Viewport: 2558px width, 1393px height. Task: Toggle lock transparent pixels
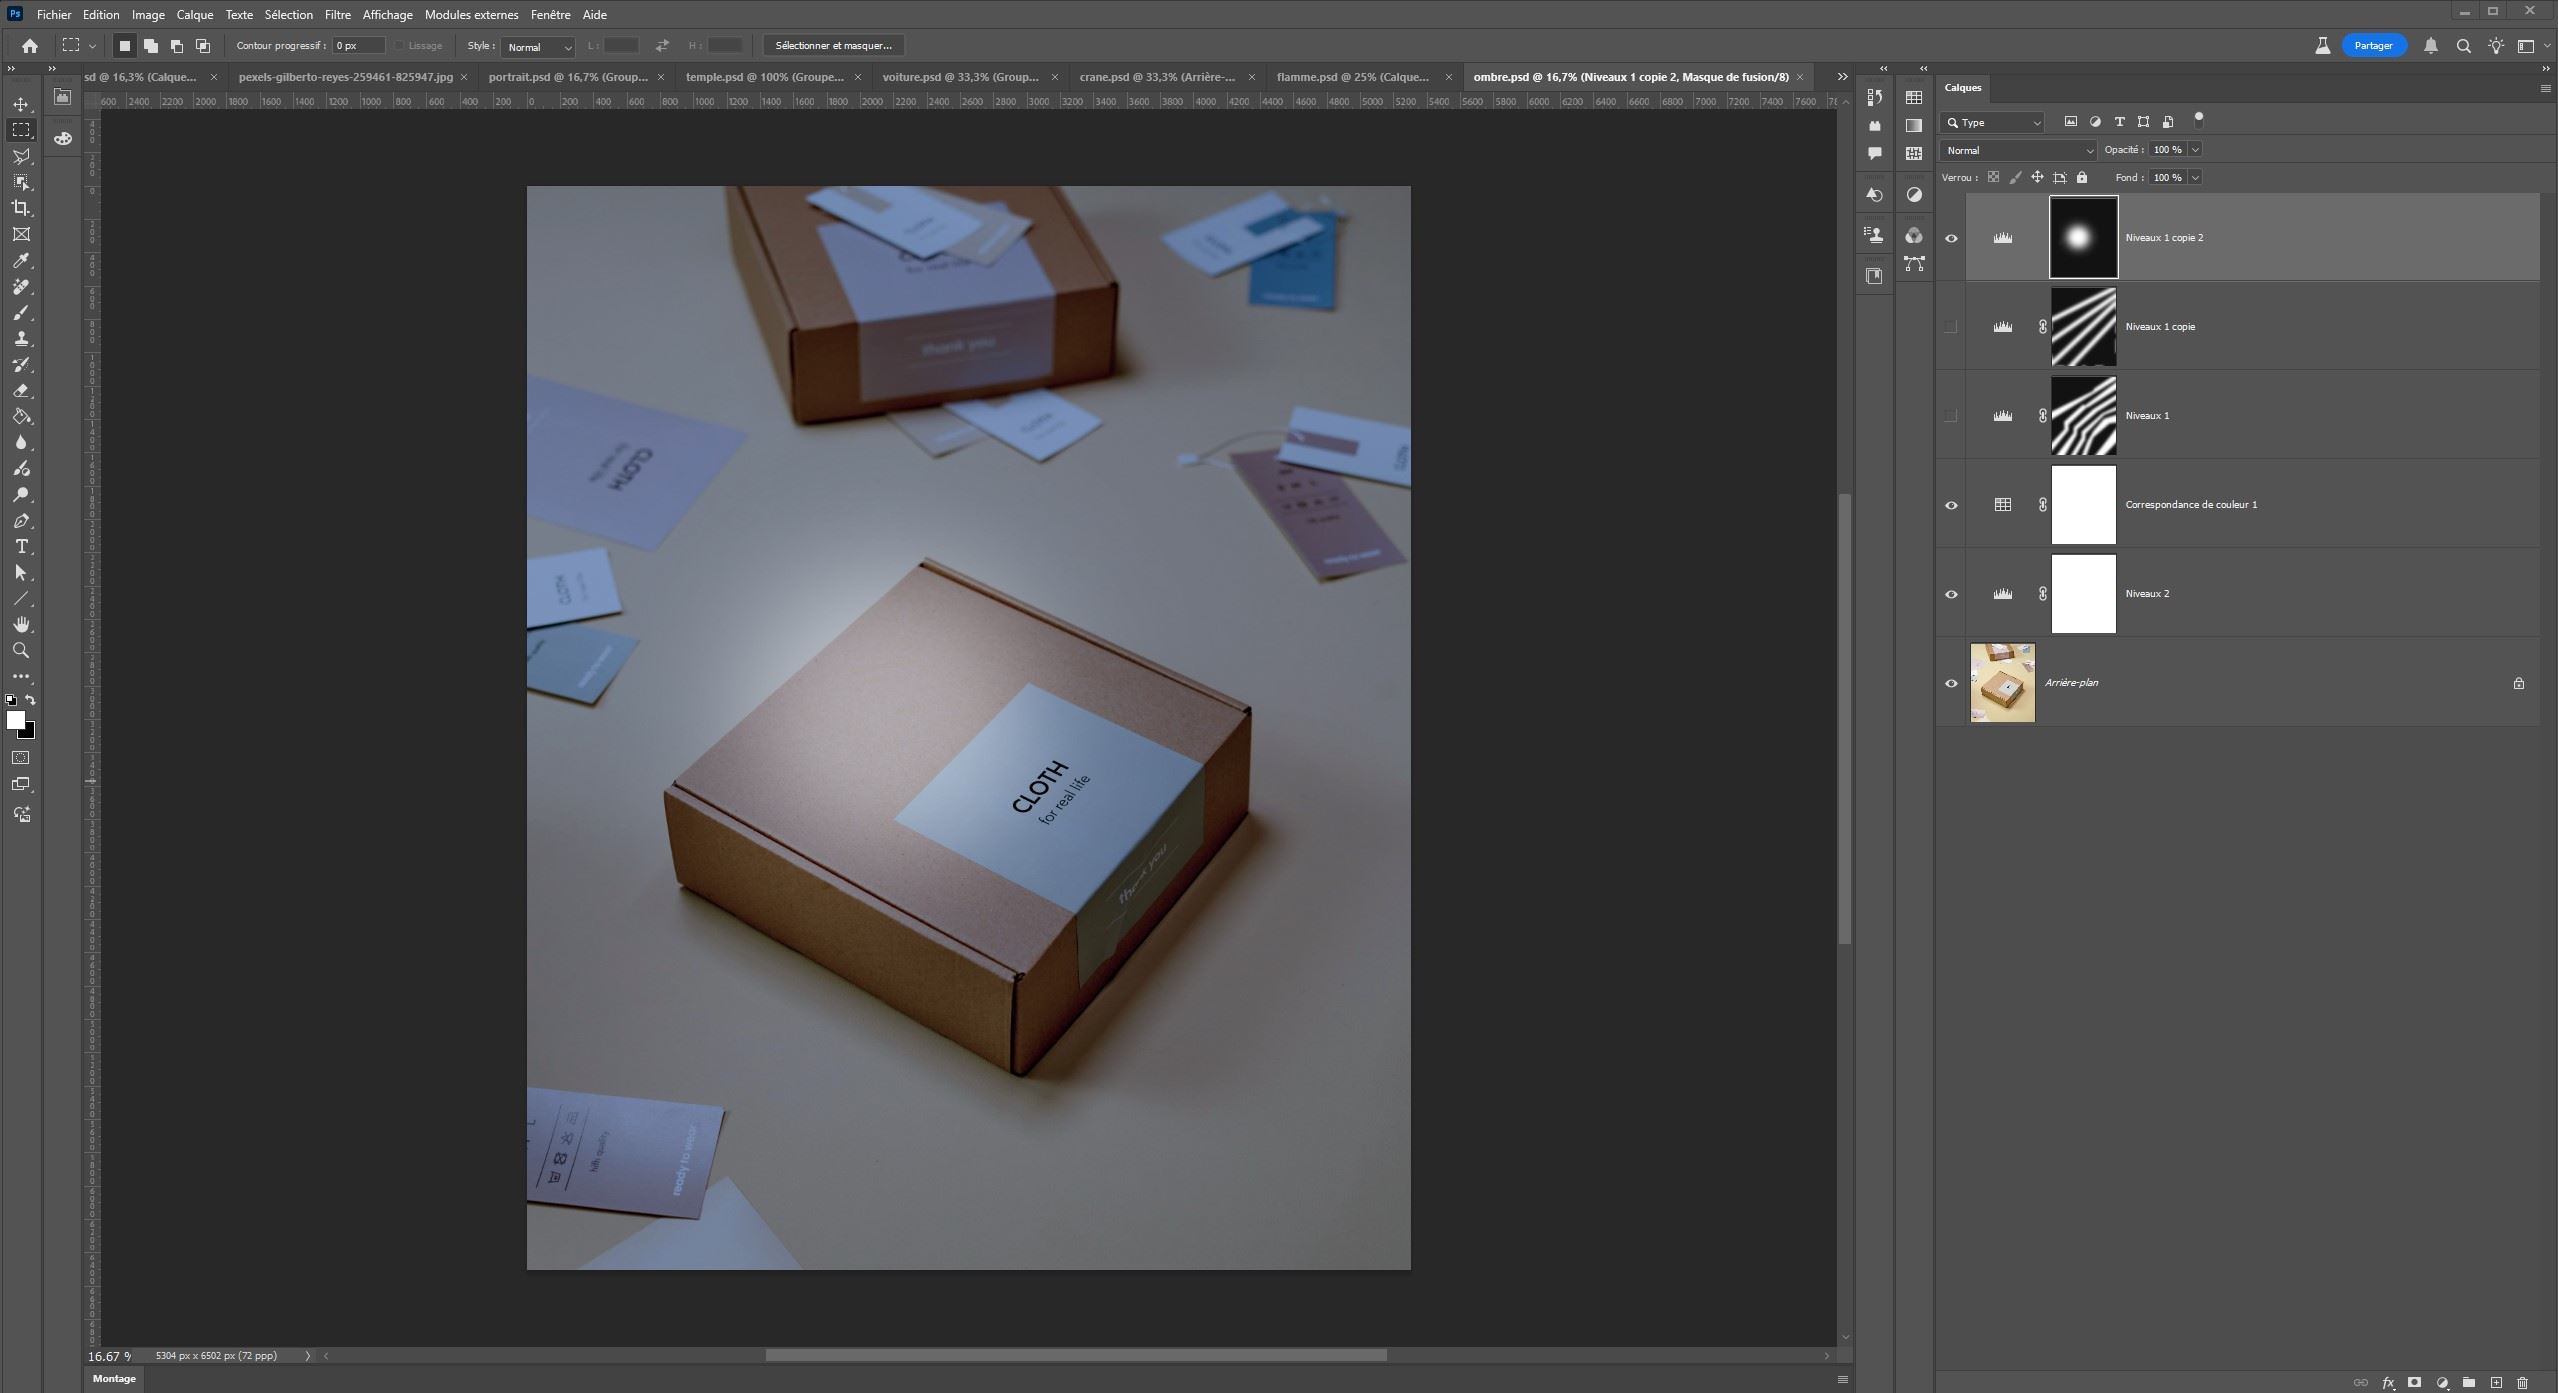tap(1993, 177)
